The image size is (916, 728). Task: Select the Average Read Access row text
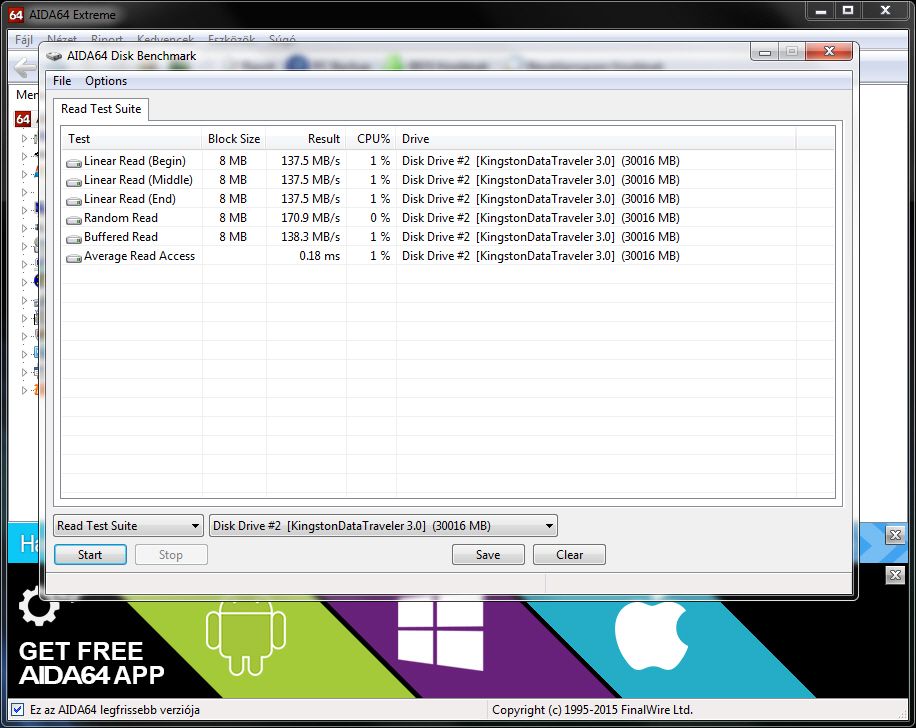click(x=139, y=256)
